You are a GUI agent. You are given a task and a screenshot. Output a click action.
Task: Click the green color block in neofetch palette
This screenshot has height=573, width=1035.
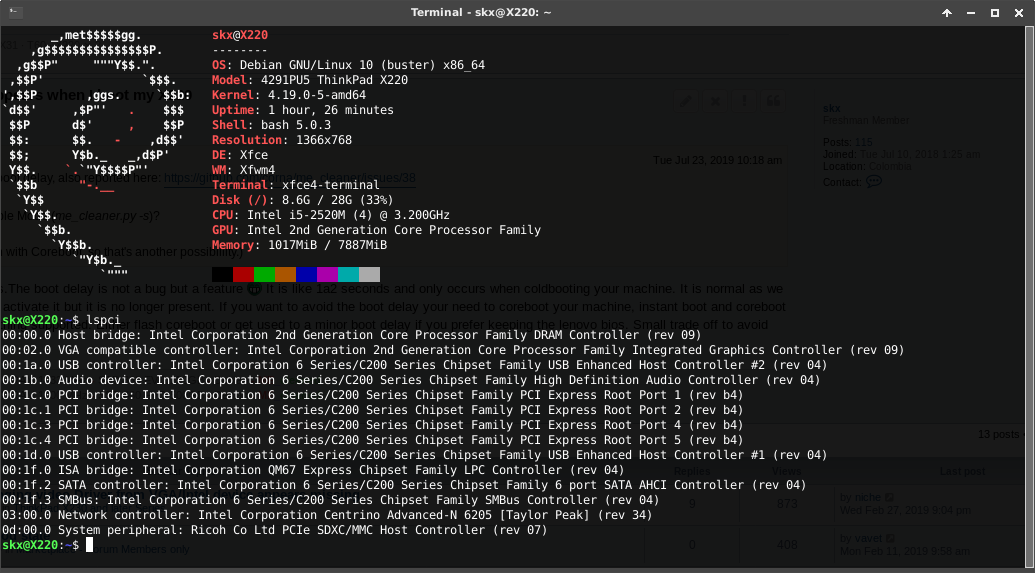pyautogui.click(x=265, y=275)
